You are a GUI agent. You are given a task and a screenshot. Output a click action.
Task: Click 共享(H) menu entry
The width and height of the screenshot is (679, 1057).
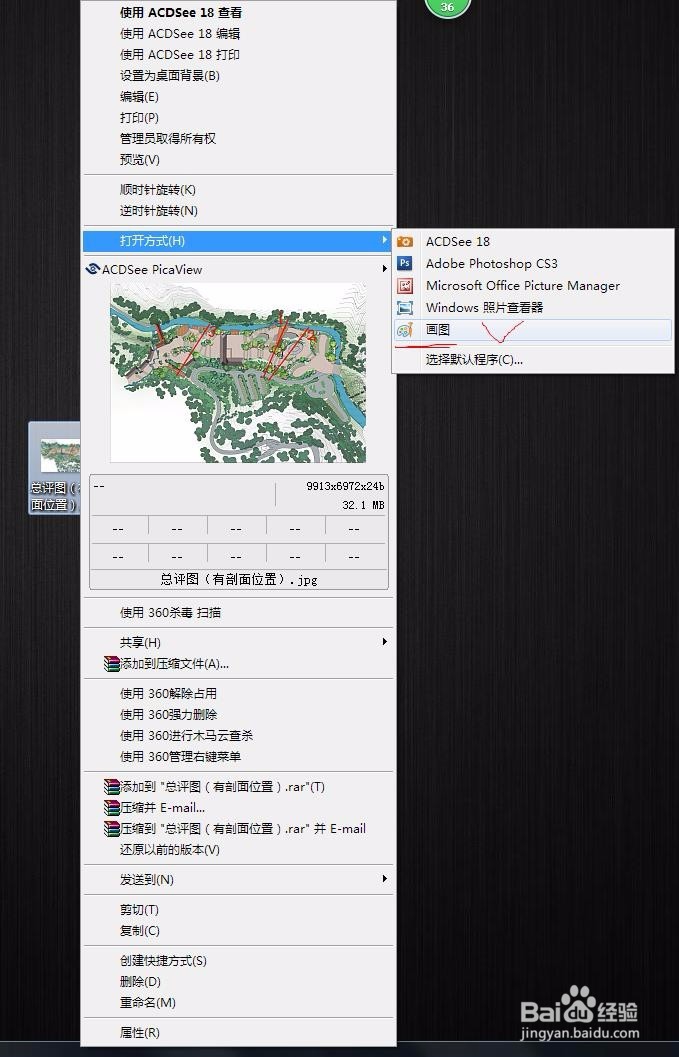tap(140, 642)
